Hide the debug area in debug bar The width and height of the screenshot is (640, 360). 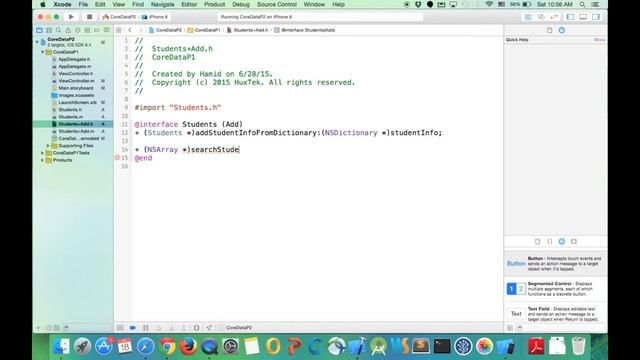pyautogui.click(x=120, y=328)
